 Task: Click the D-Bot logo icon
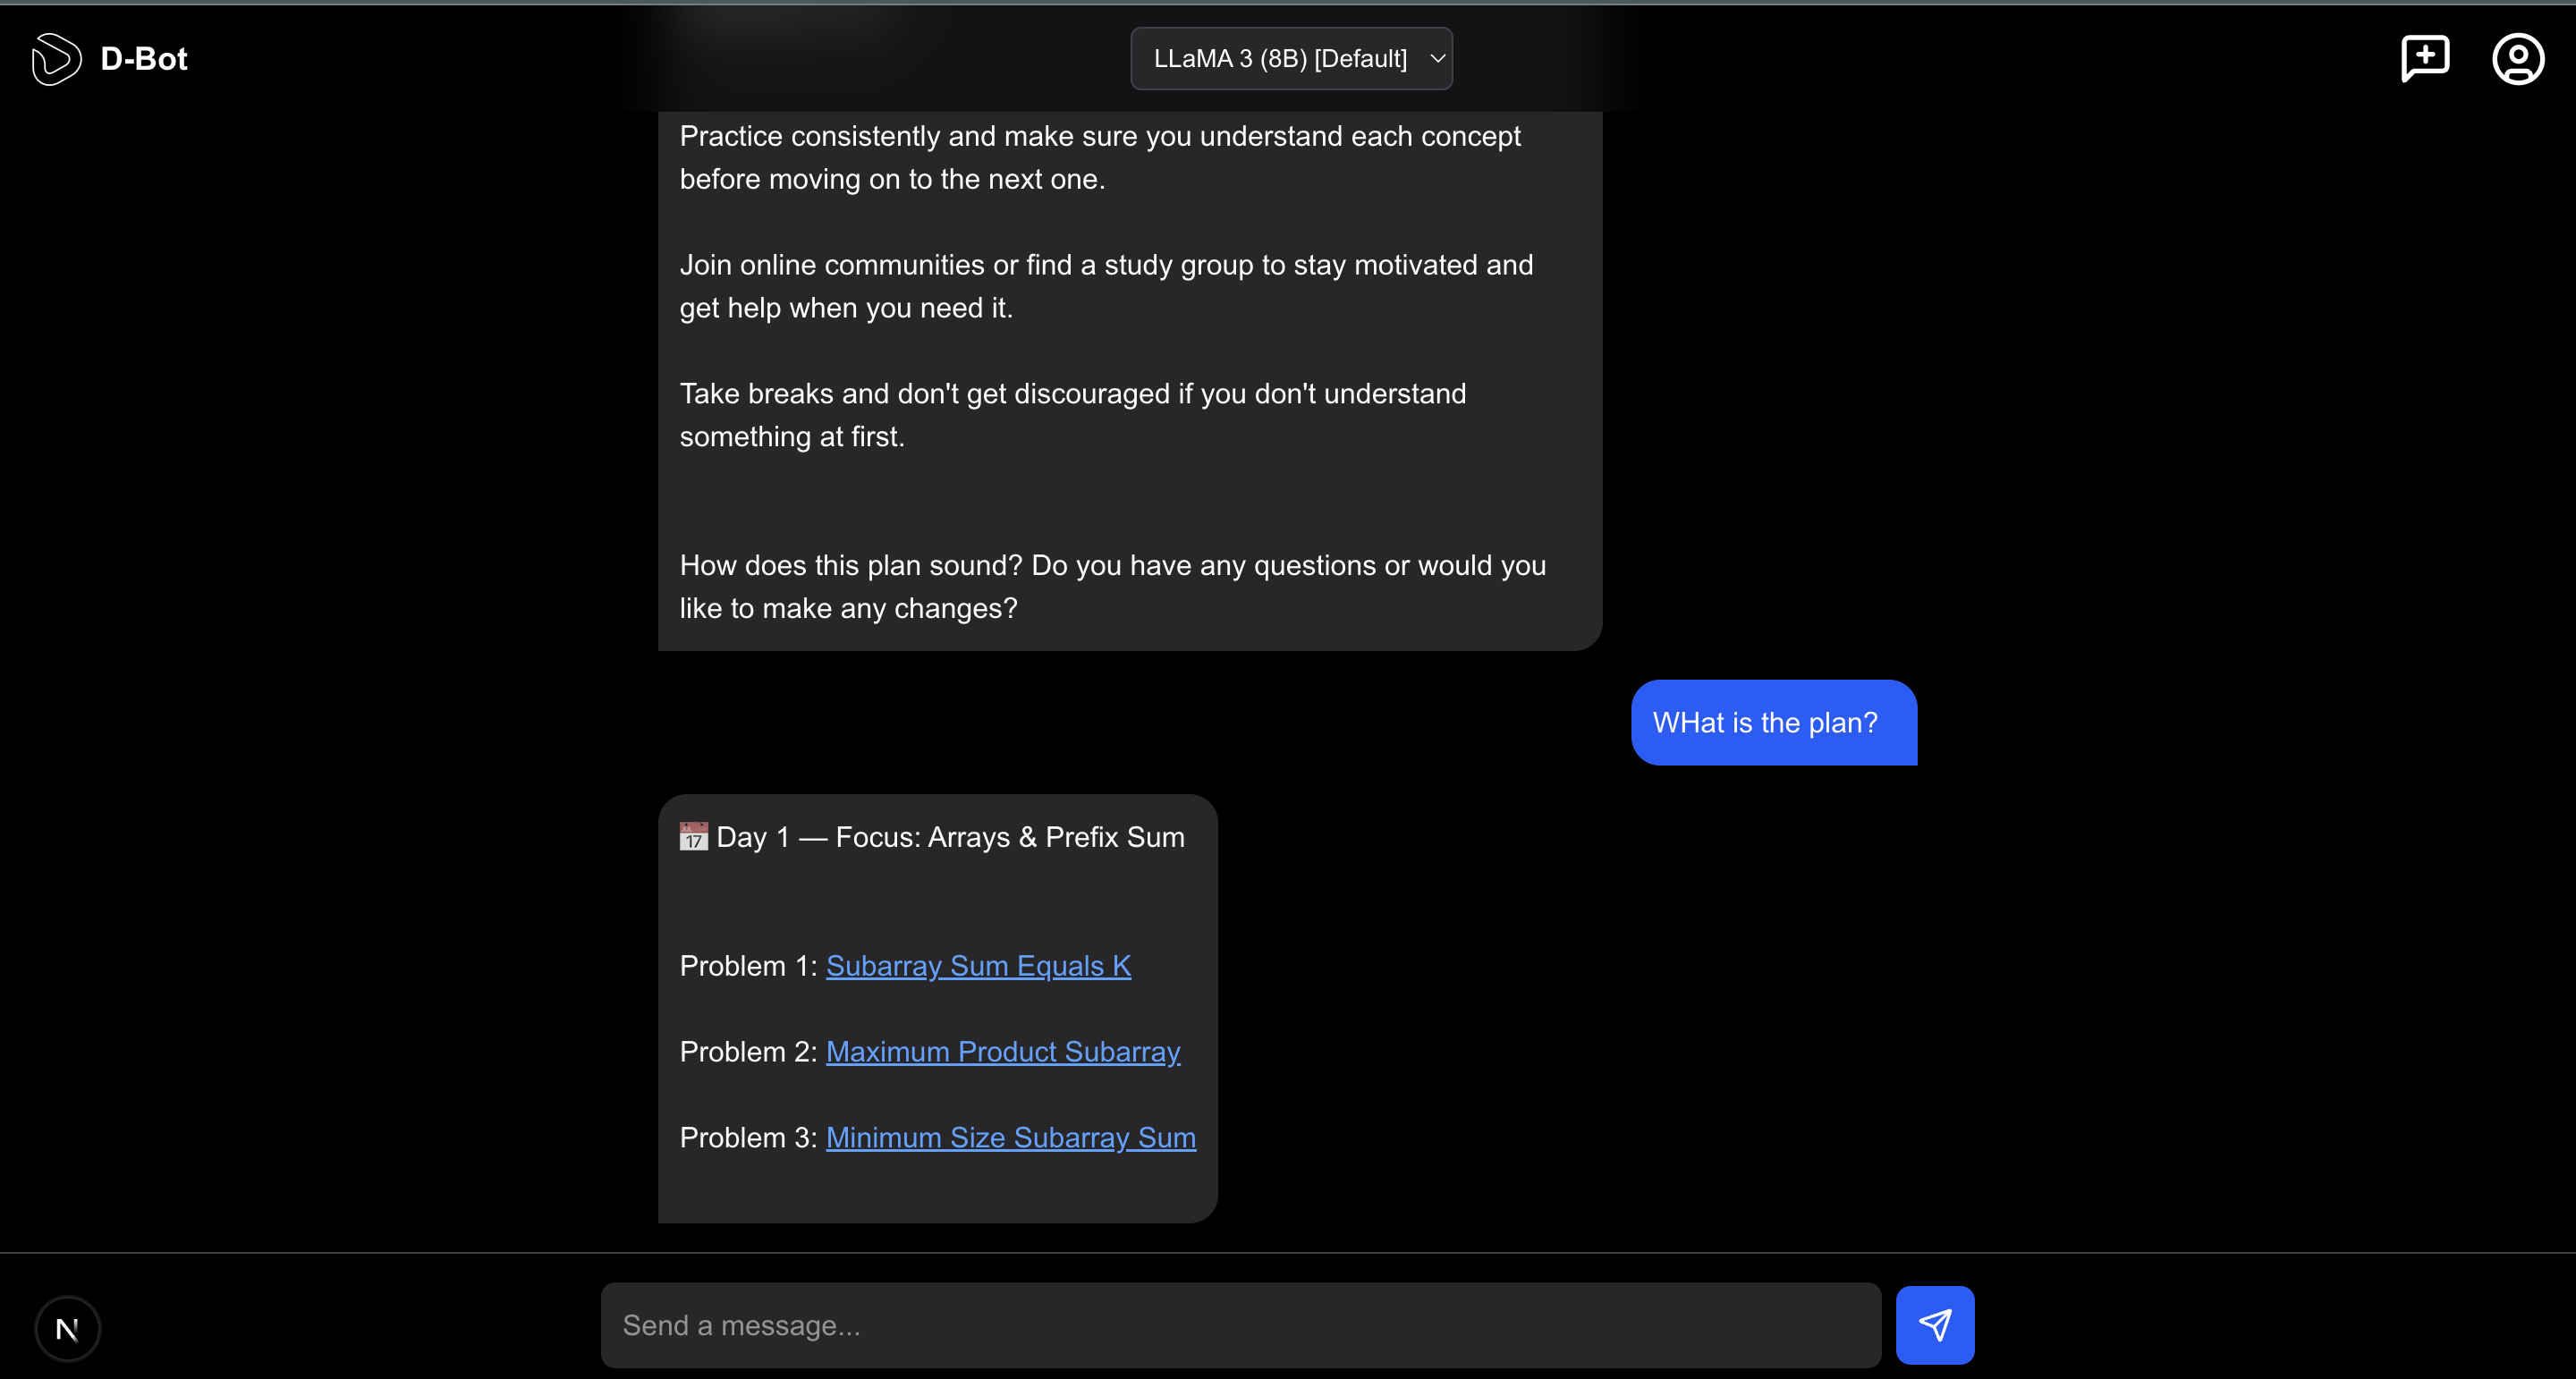(x=56, y=59)
